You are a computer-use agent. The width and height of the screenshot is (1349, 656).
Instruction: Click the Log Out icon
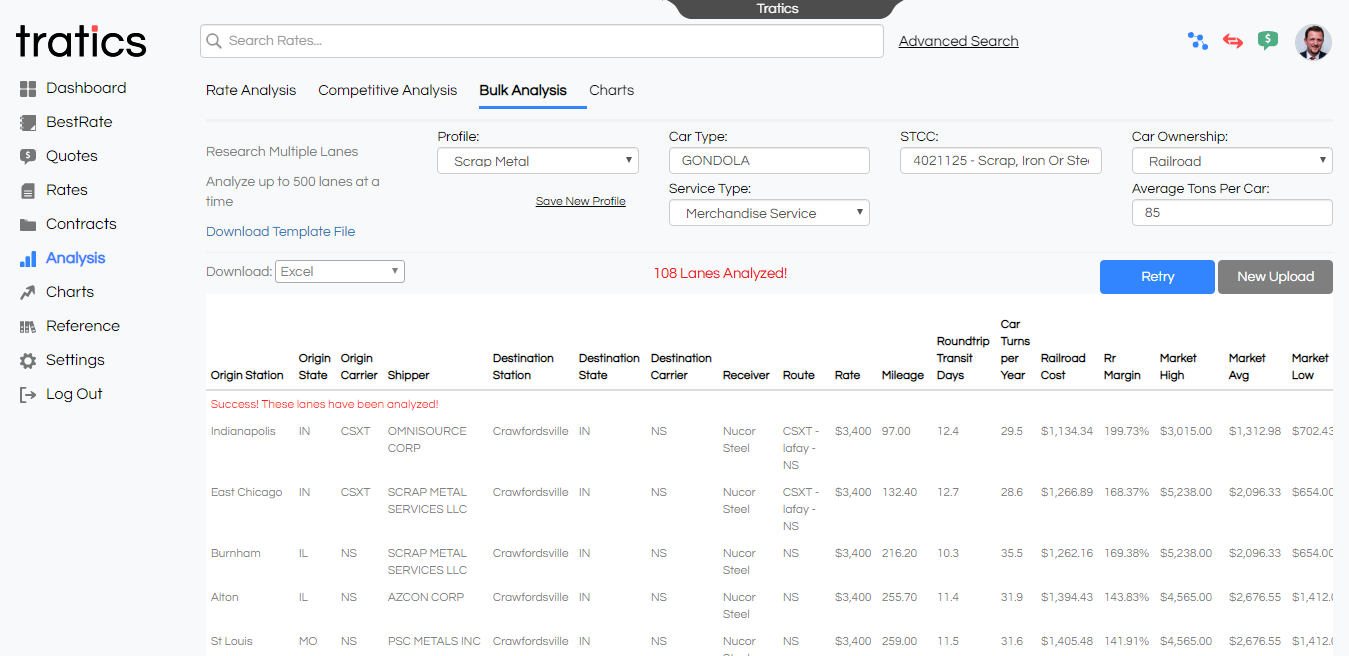tap(28, 395)
